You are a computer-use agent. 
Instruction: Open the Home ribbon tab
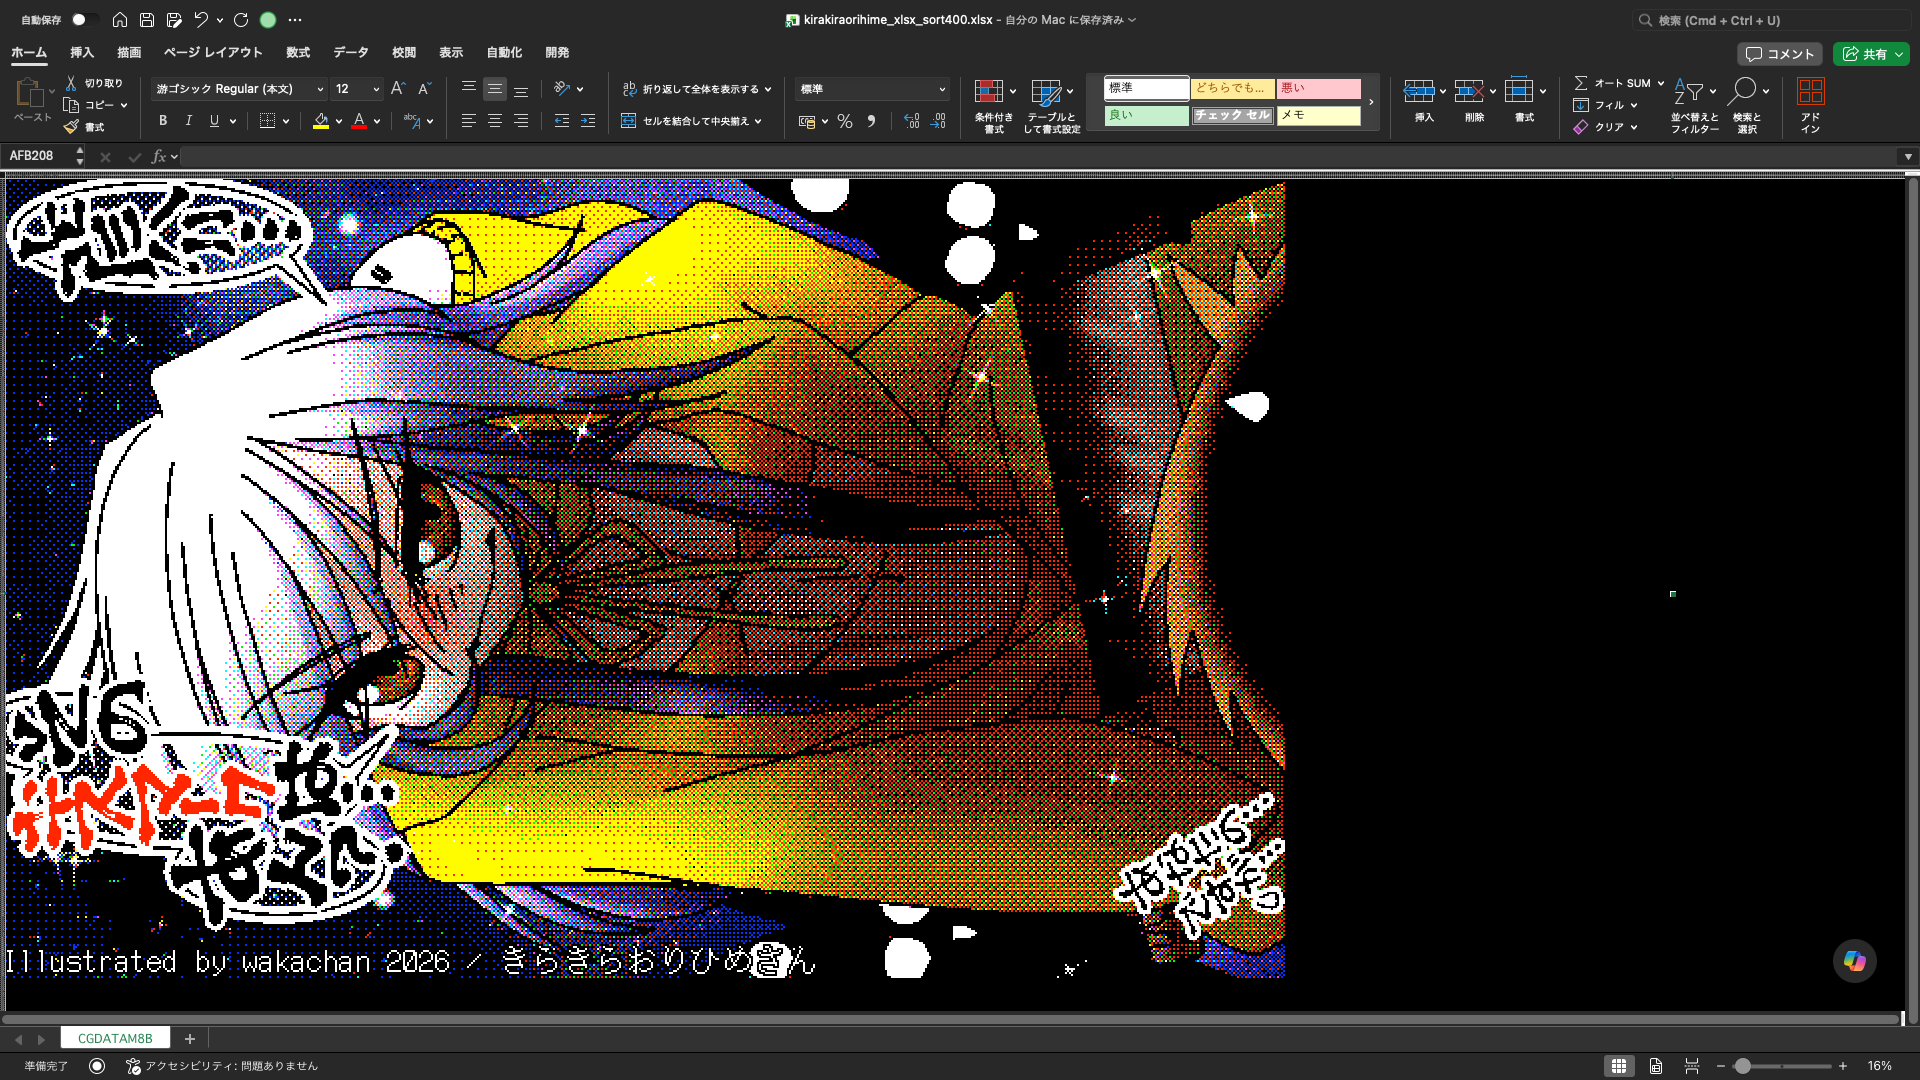(29, 53)
